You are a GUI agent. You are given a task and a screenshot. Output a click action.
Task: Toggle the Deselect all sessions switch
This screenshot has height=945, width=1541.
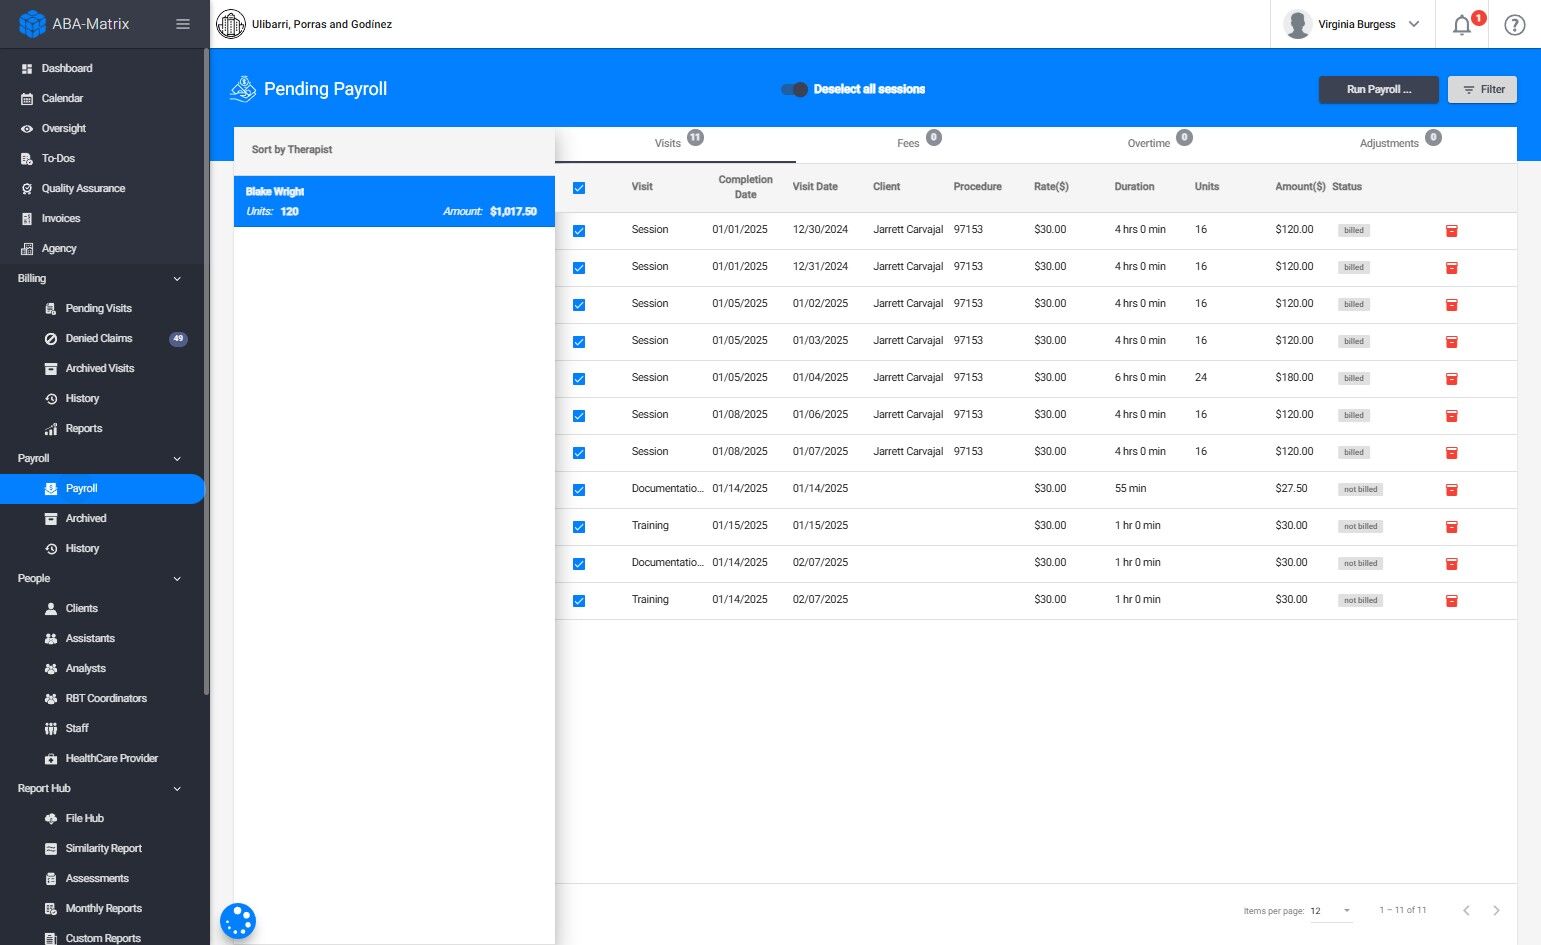(794, 90)
